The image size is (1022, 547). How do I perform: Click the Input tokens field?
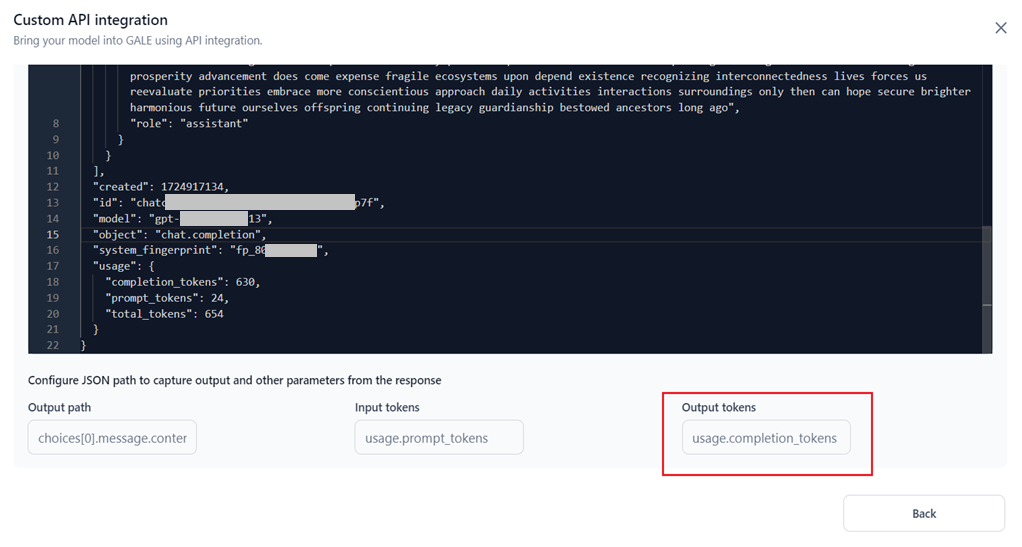tap(439, 438)
